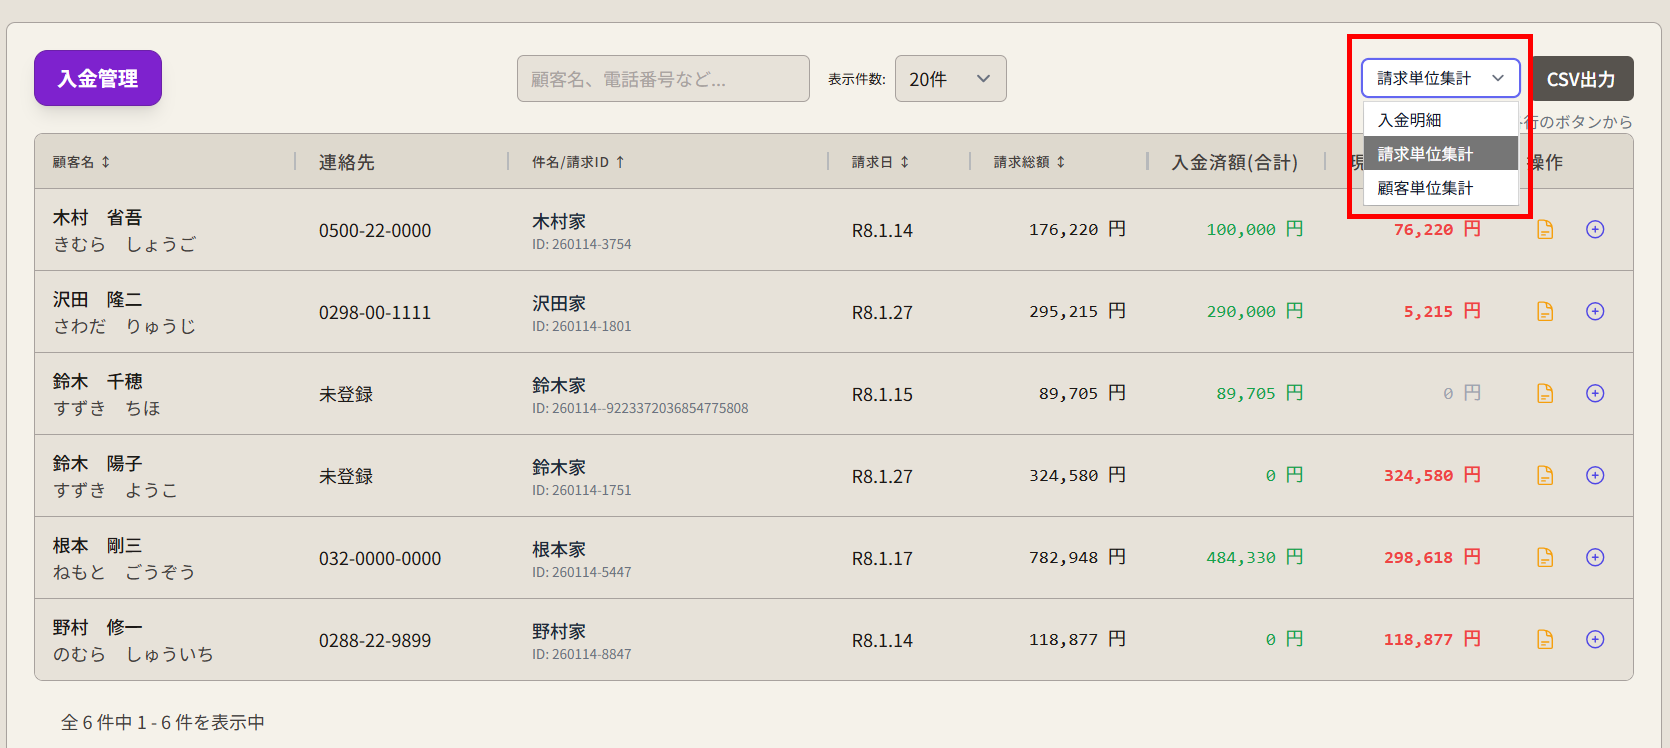Add payment via plus icon for 根本 剛三

point(1595,558)
